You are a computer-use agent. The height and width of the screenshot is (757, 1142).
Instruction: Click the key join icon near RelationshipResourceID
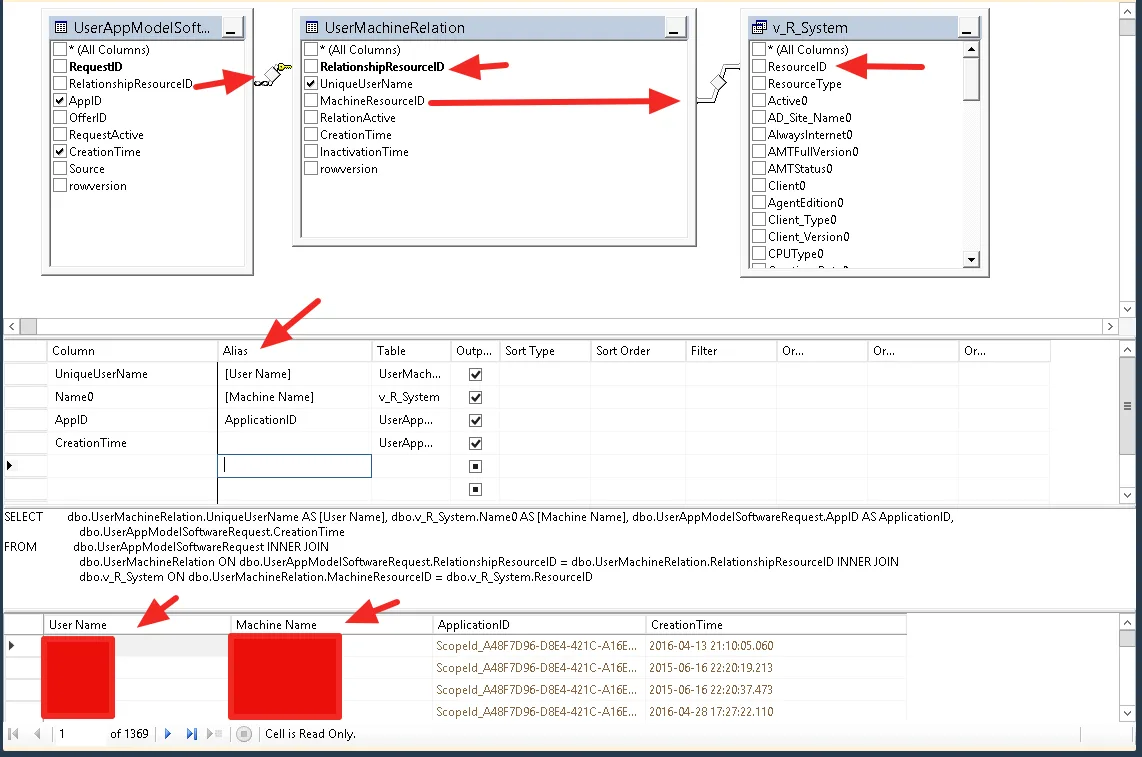click(x=273, y=74)
